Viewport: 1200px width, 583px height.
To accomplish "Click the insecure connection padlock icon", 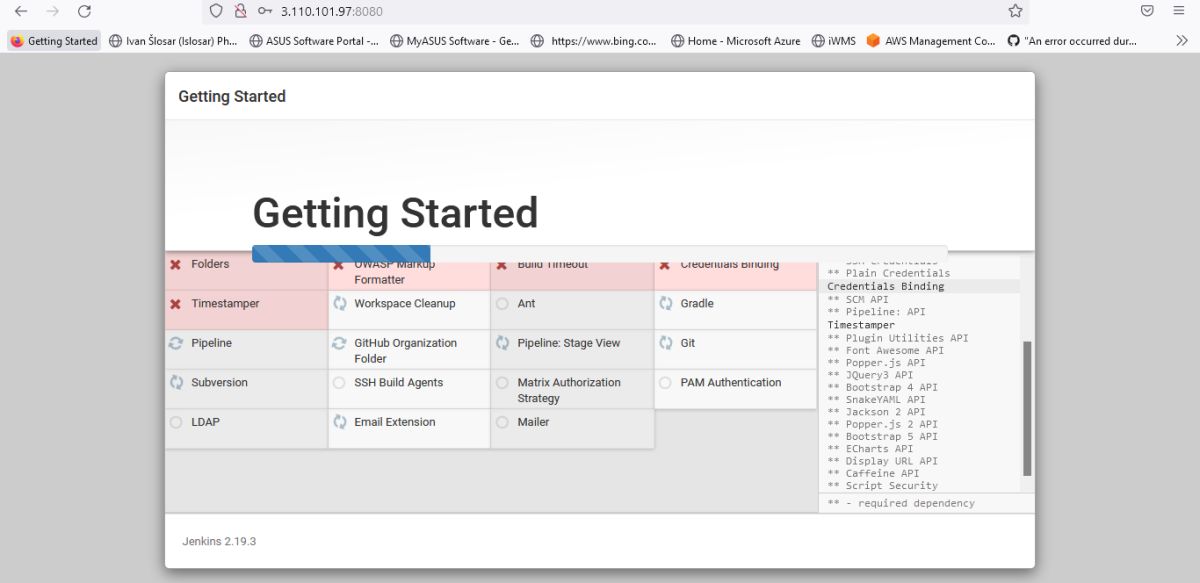I will click(x=239, y=11).
